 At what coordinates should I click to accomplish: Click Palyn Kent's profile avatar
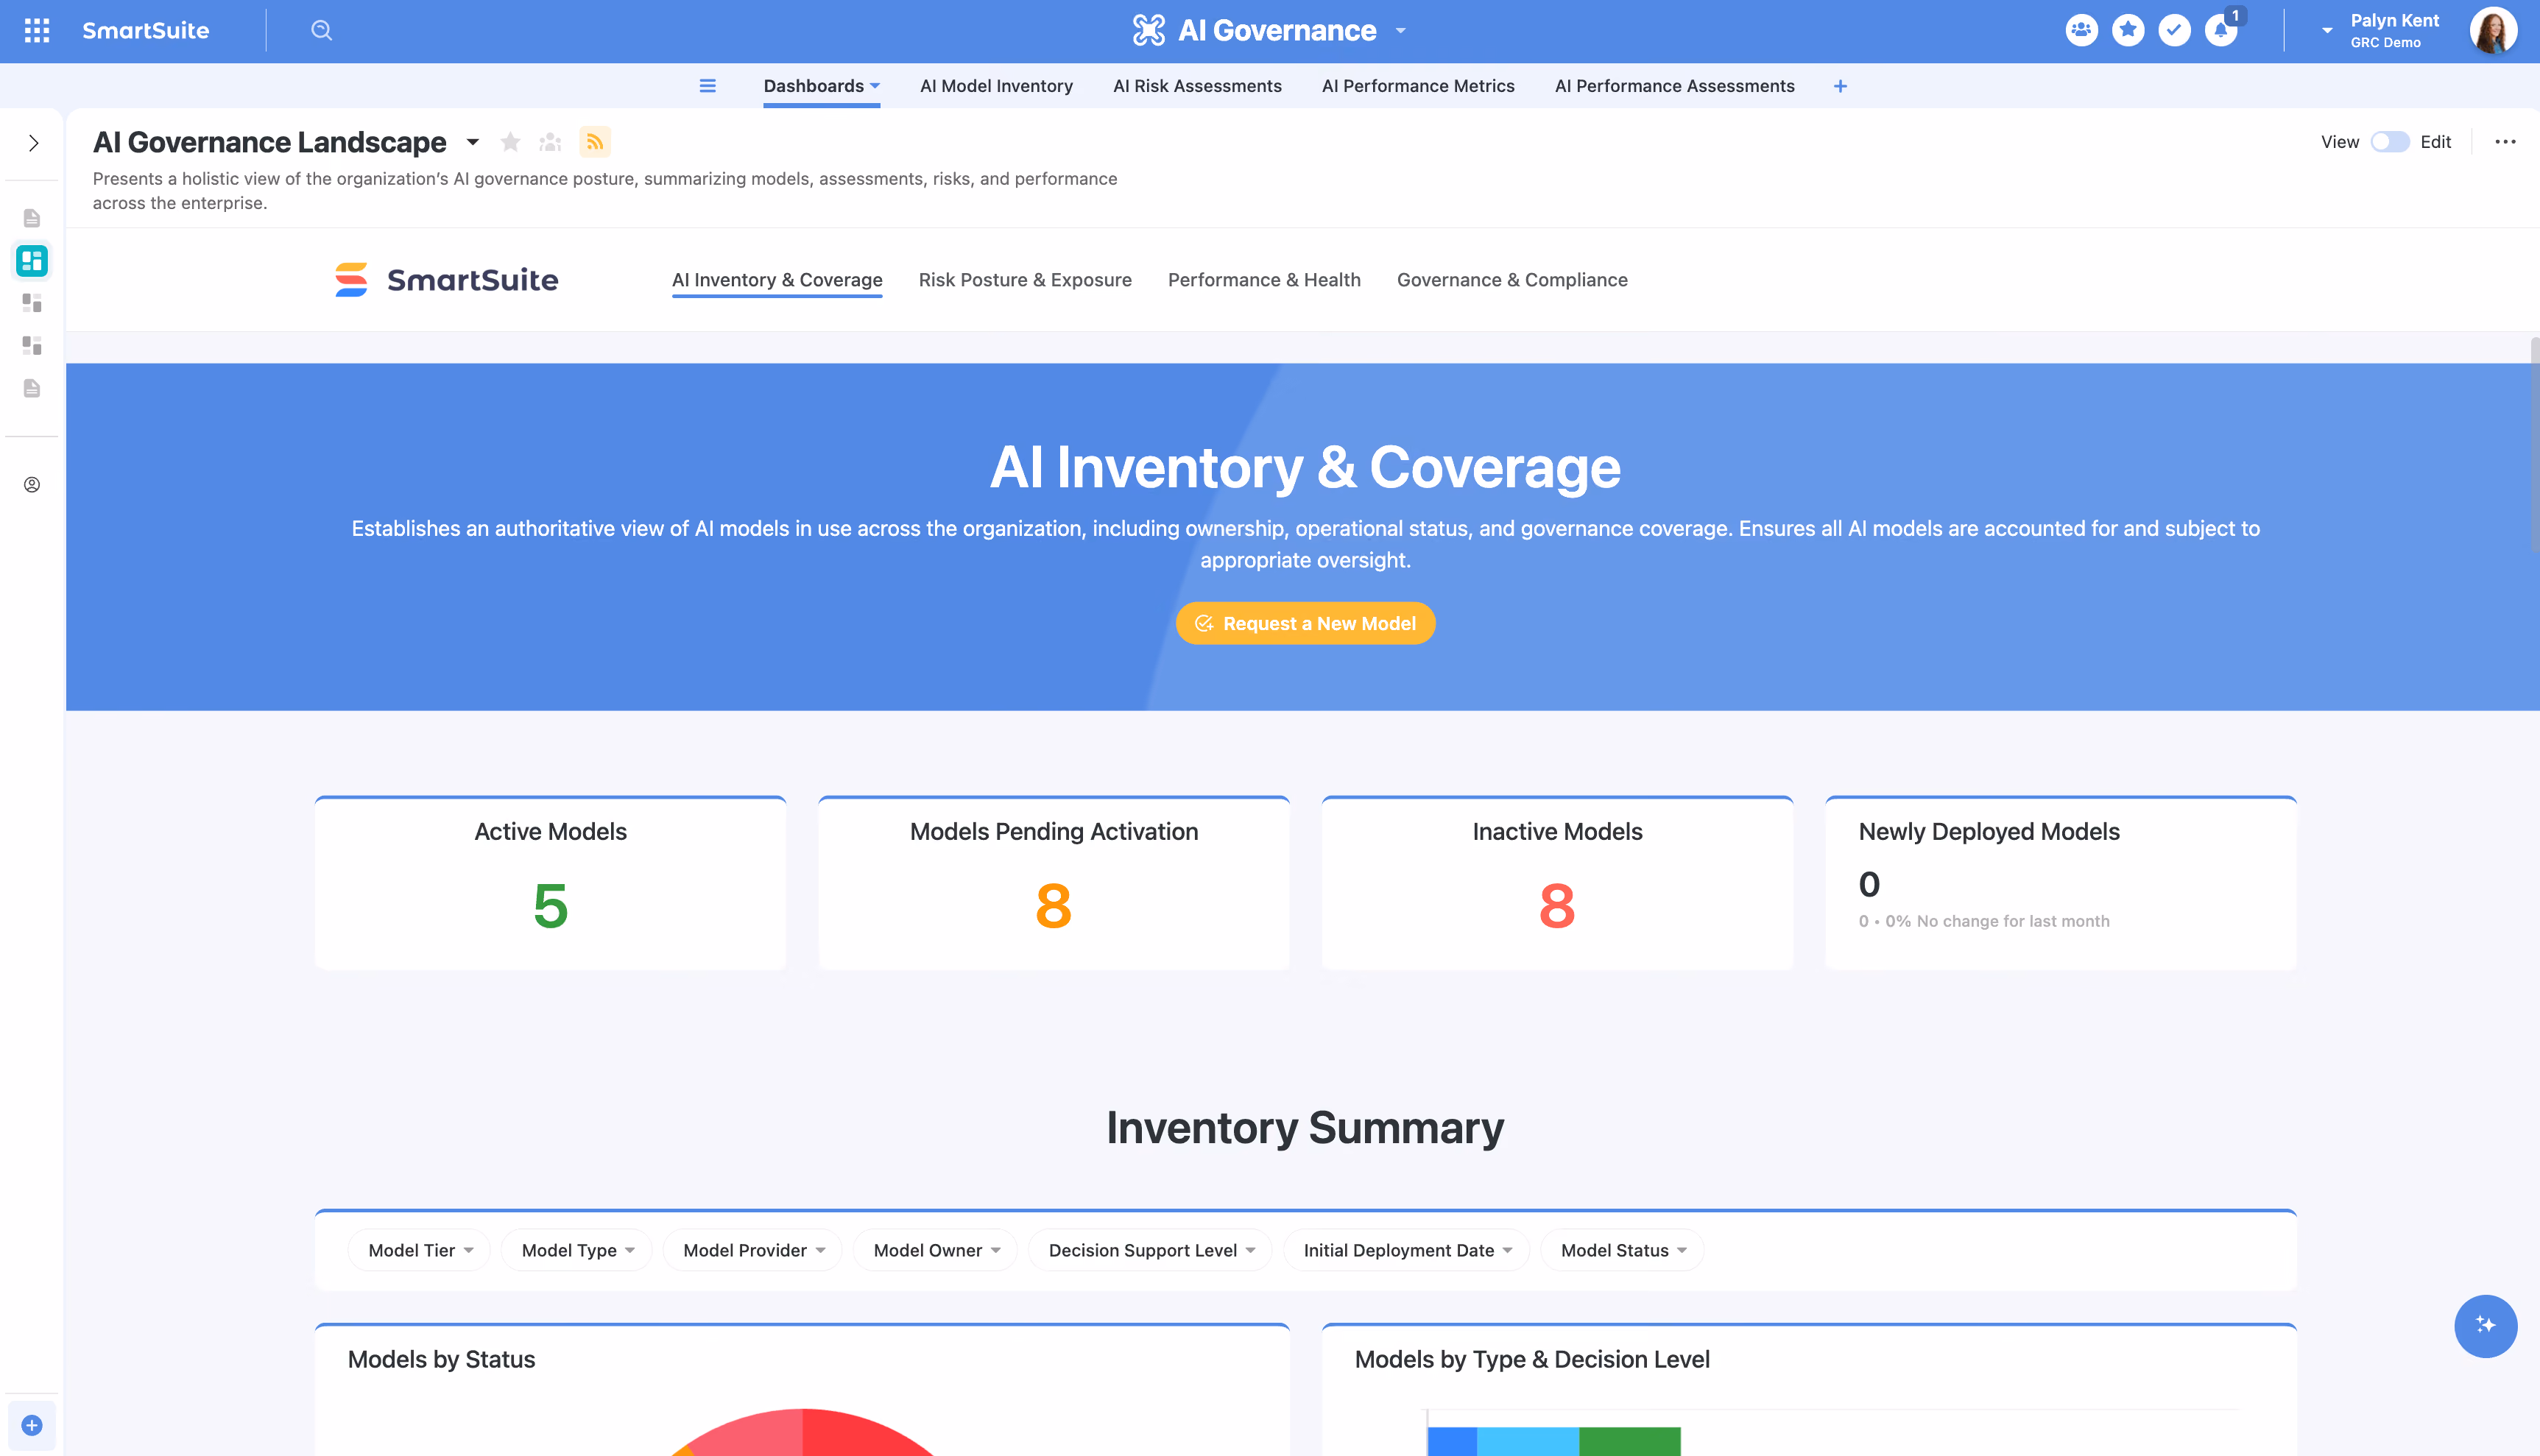2493,30
